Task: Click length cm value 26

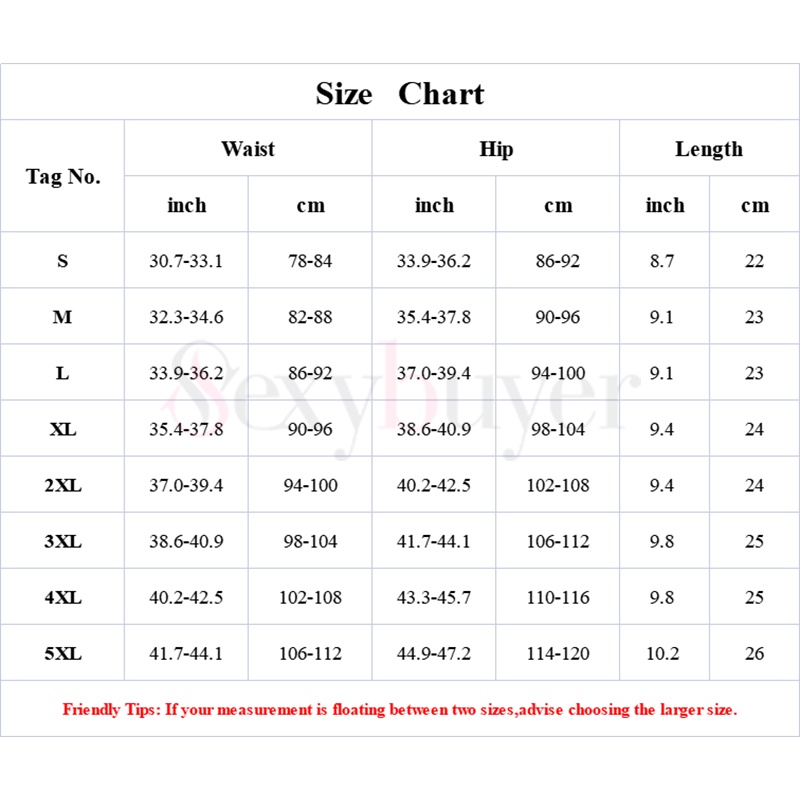Action: [755, 654]
